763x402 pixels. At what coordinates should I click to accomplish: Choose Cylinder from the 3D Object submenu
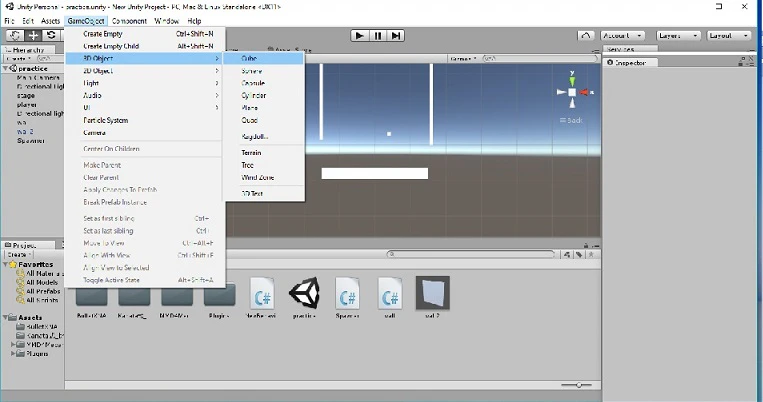264,95
